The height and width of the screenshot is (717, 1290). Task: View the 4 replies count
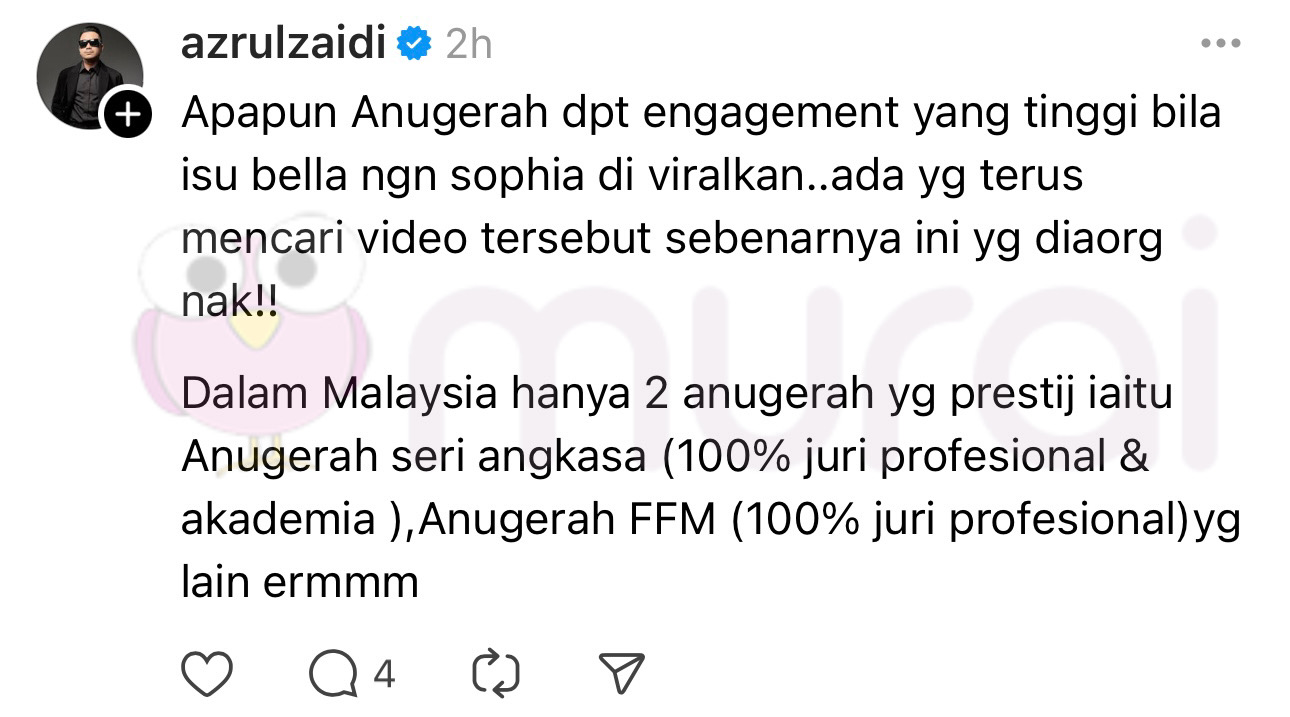(x=385, y=676)
